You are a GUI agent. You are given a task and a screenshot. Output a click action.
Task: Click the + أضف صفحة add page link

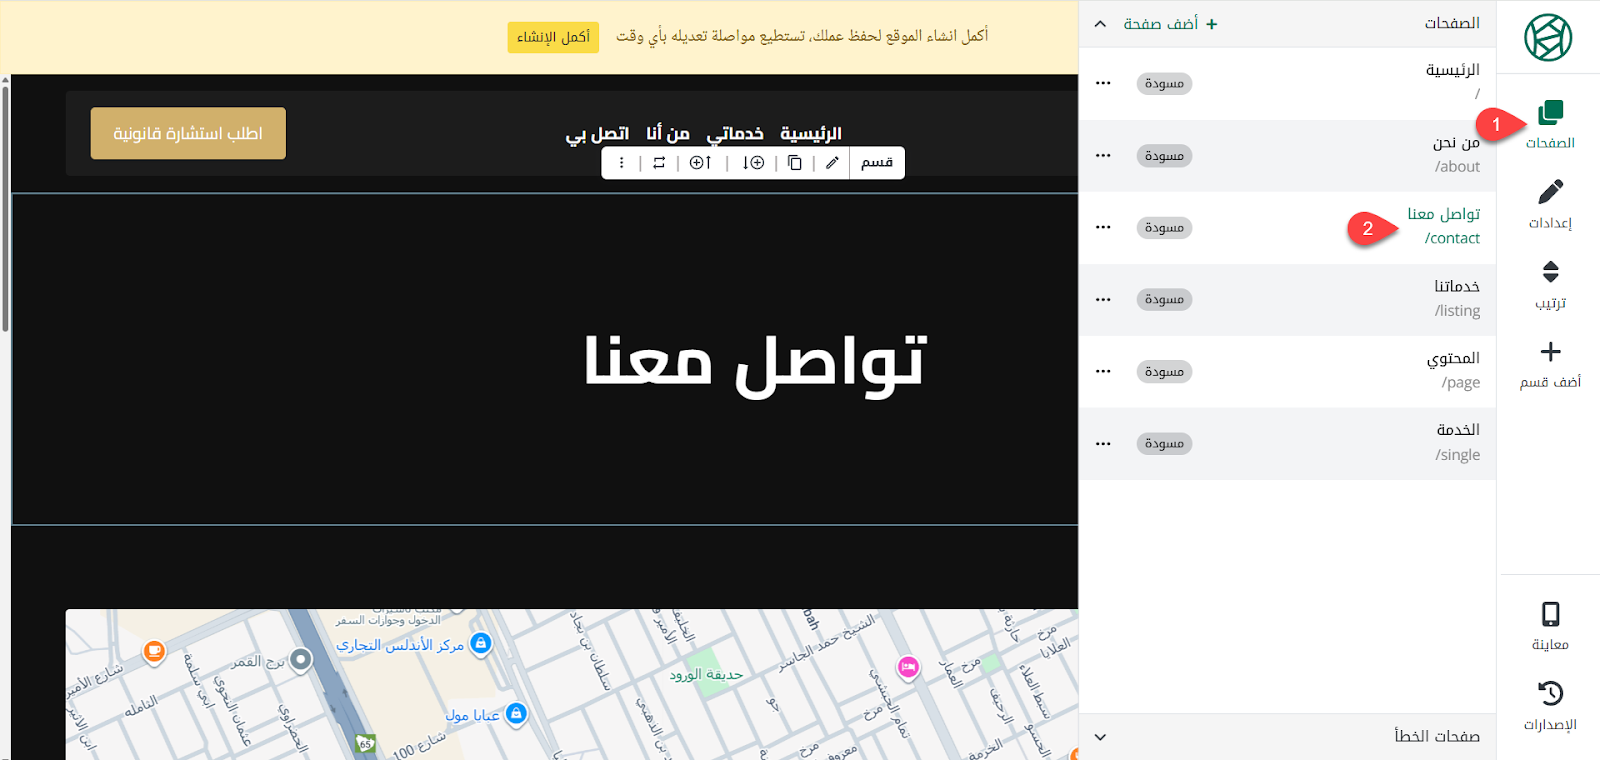click(x=1170, y=24)
